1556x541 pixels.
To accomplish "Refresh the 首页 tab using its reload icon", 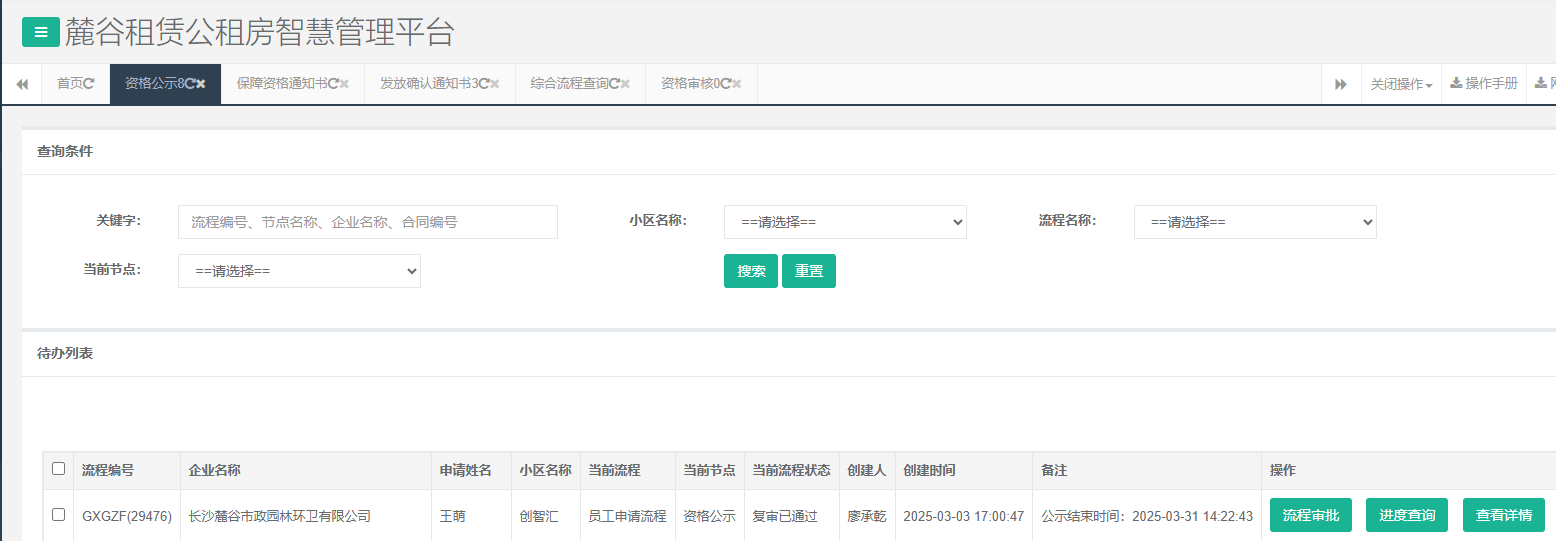I will click(89, 84).
